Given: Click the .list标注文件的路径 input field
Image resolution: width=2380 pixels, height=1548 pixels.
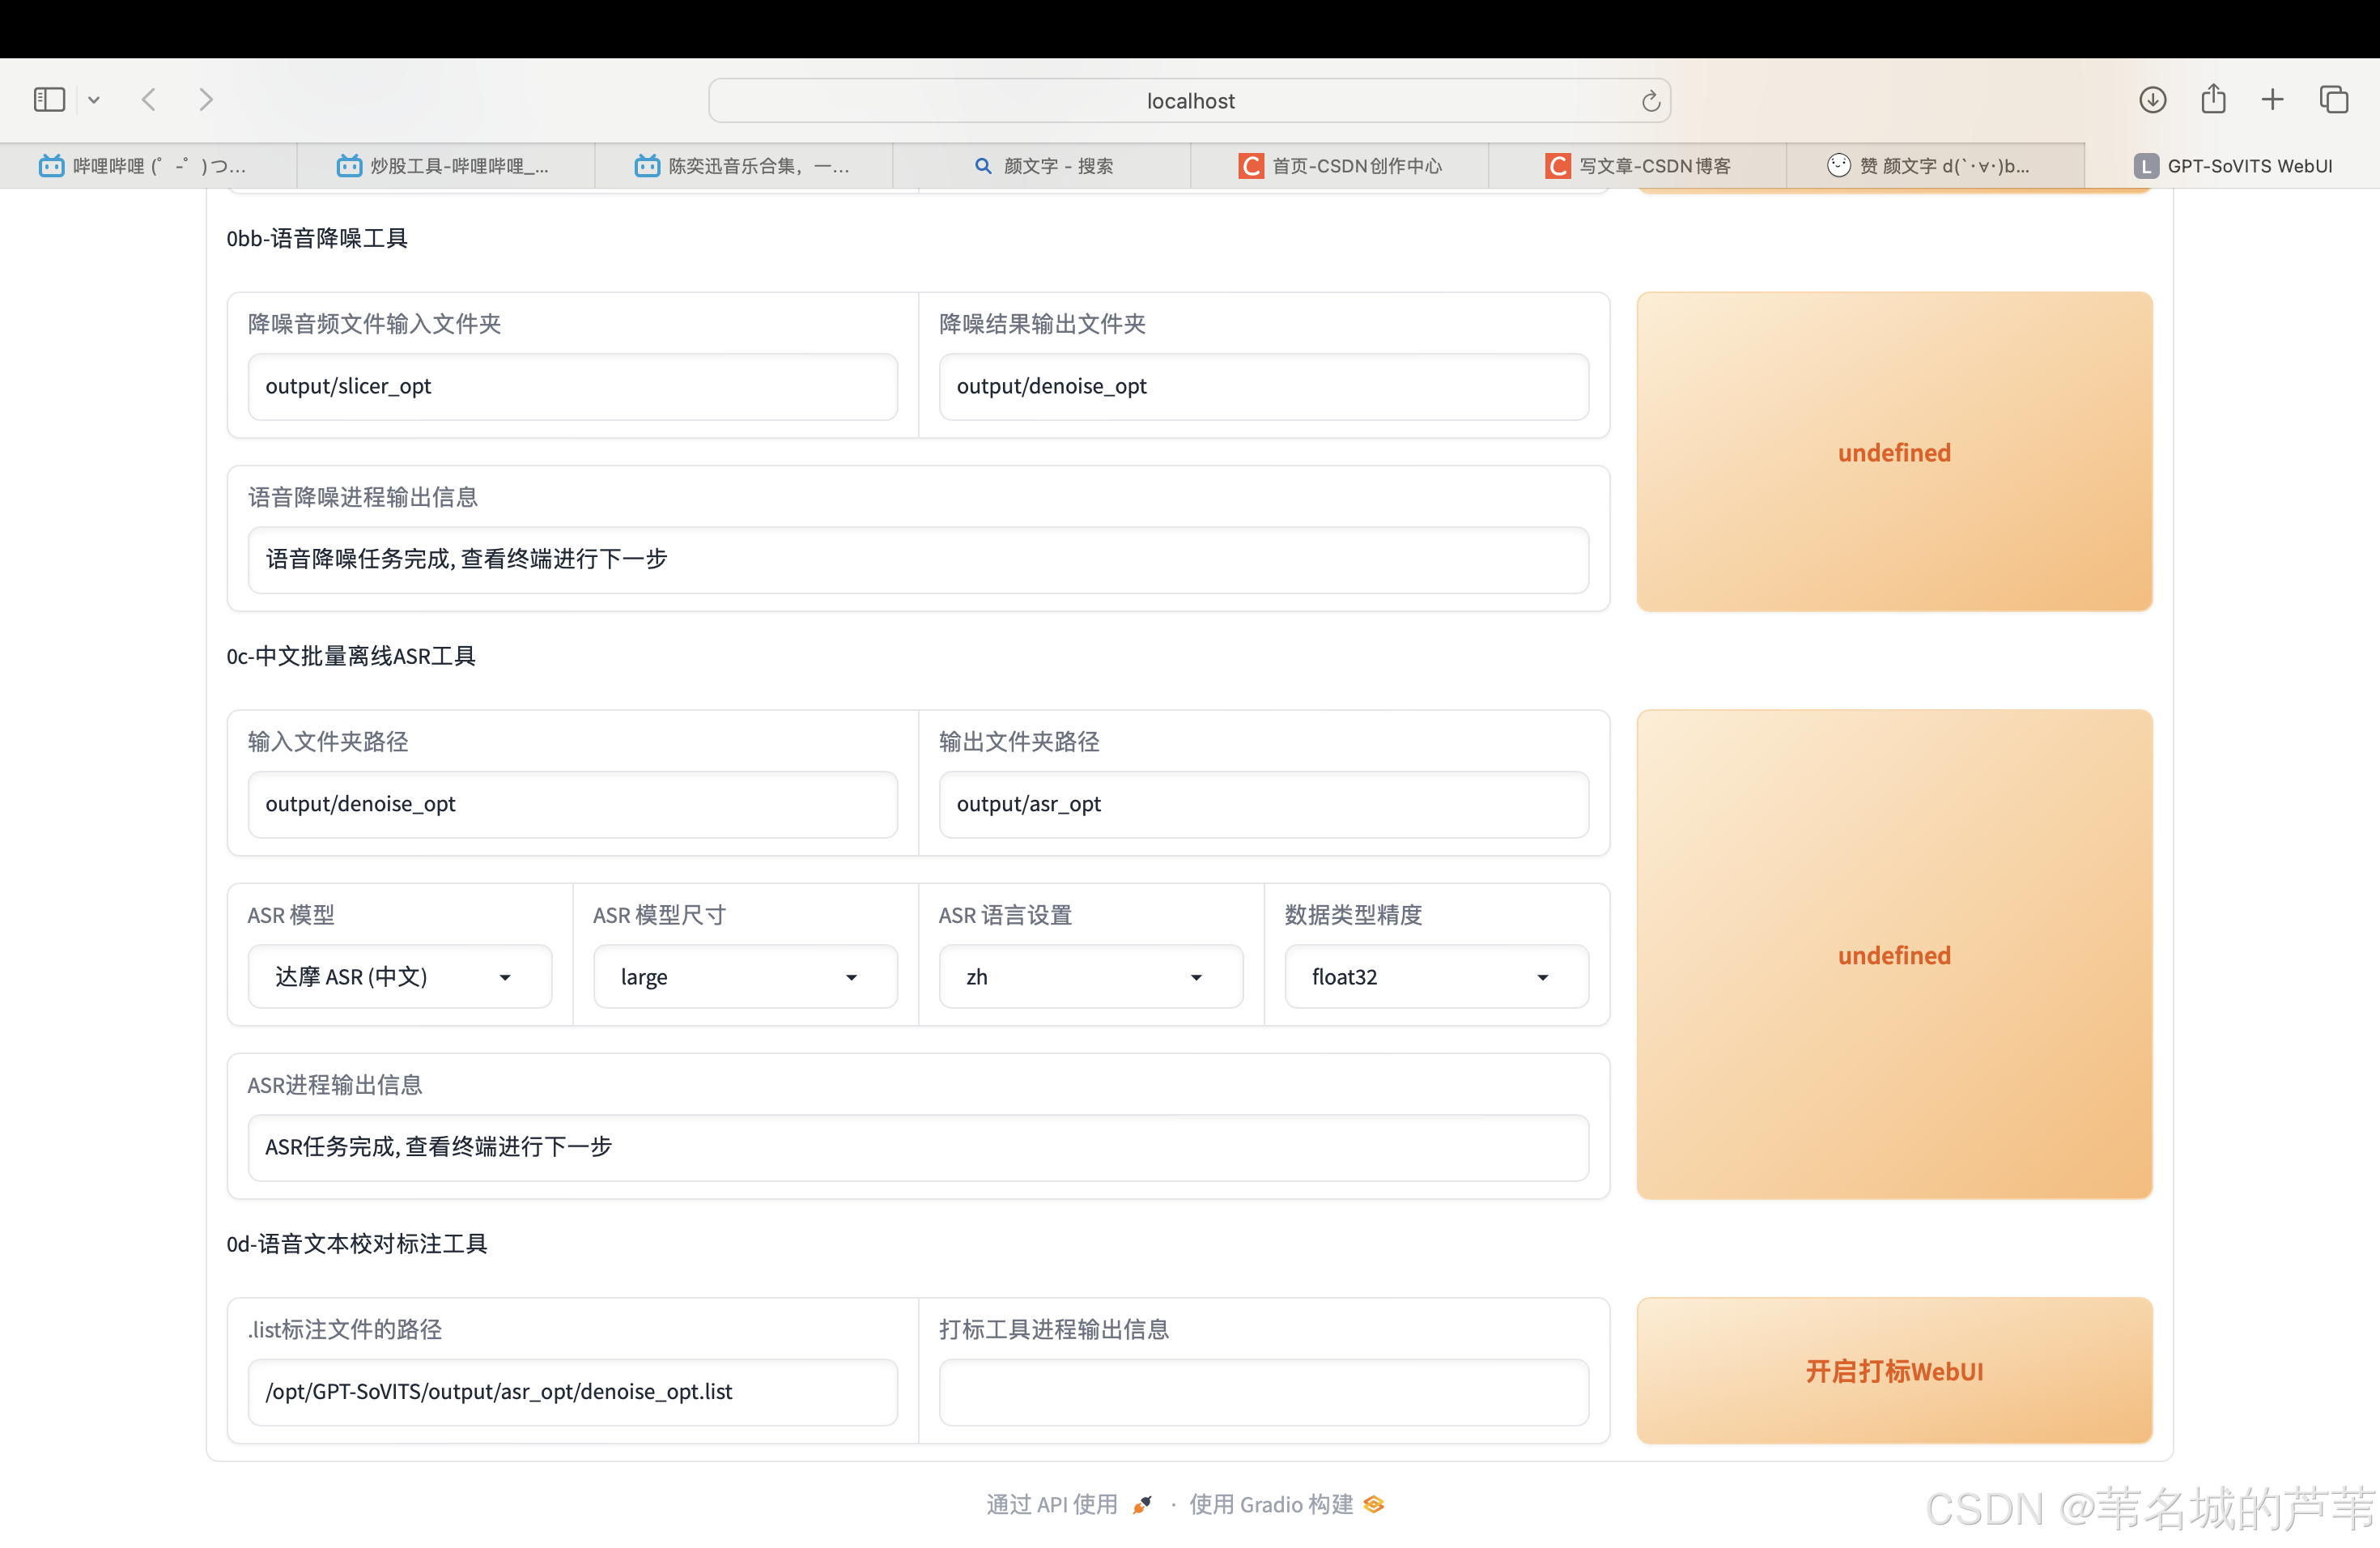Looking at the screenshot, I should point(572,1392).
